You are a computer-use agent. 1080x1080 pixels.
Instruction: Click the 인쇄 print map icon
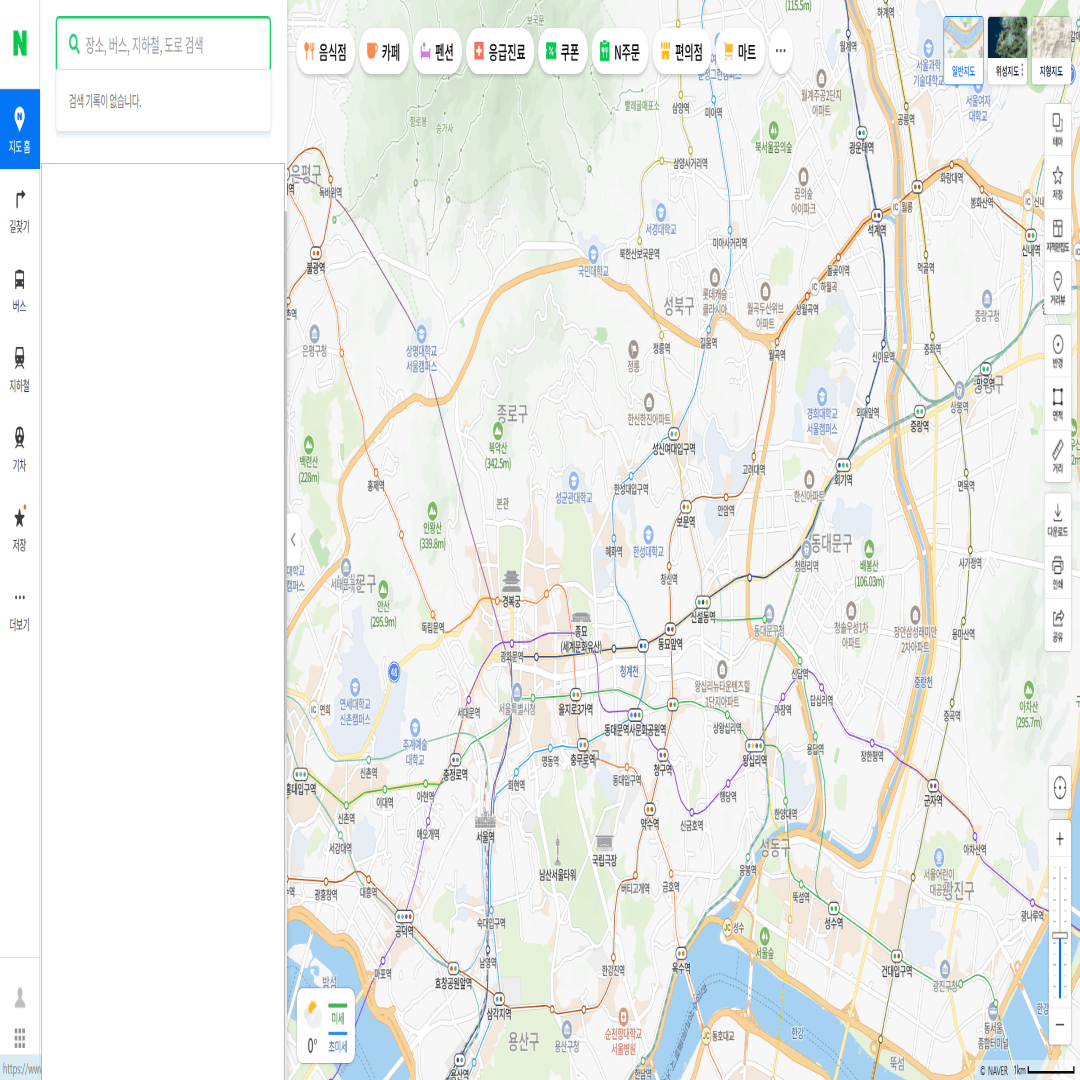pyautogui.click(x=1057, y=572)
